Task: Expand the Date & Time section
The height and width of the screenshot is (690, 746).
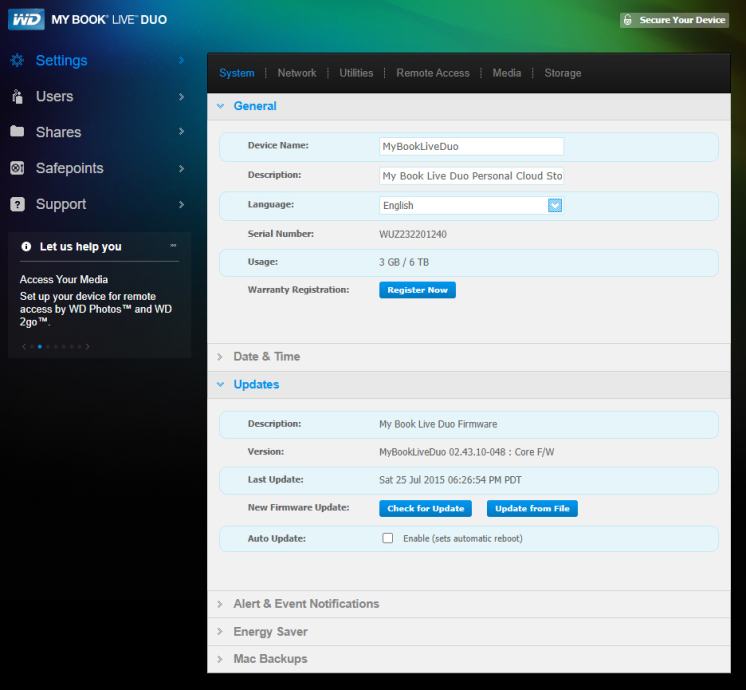Action: [266, 357]
